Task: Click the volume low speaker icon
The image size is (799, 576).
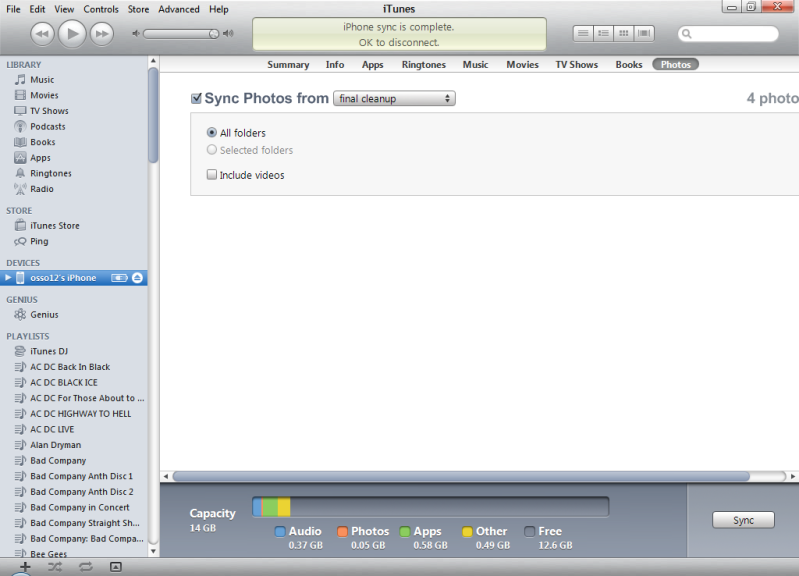Action: click(x=136, y=34)
